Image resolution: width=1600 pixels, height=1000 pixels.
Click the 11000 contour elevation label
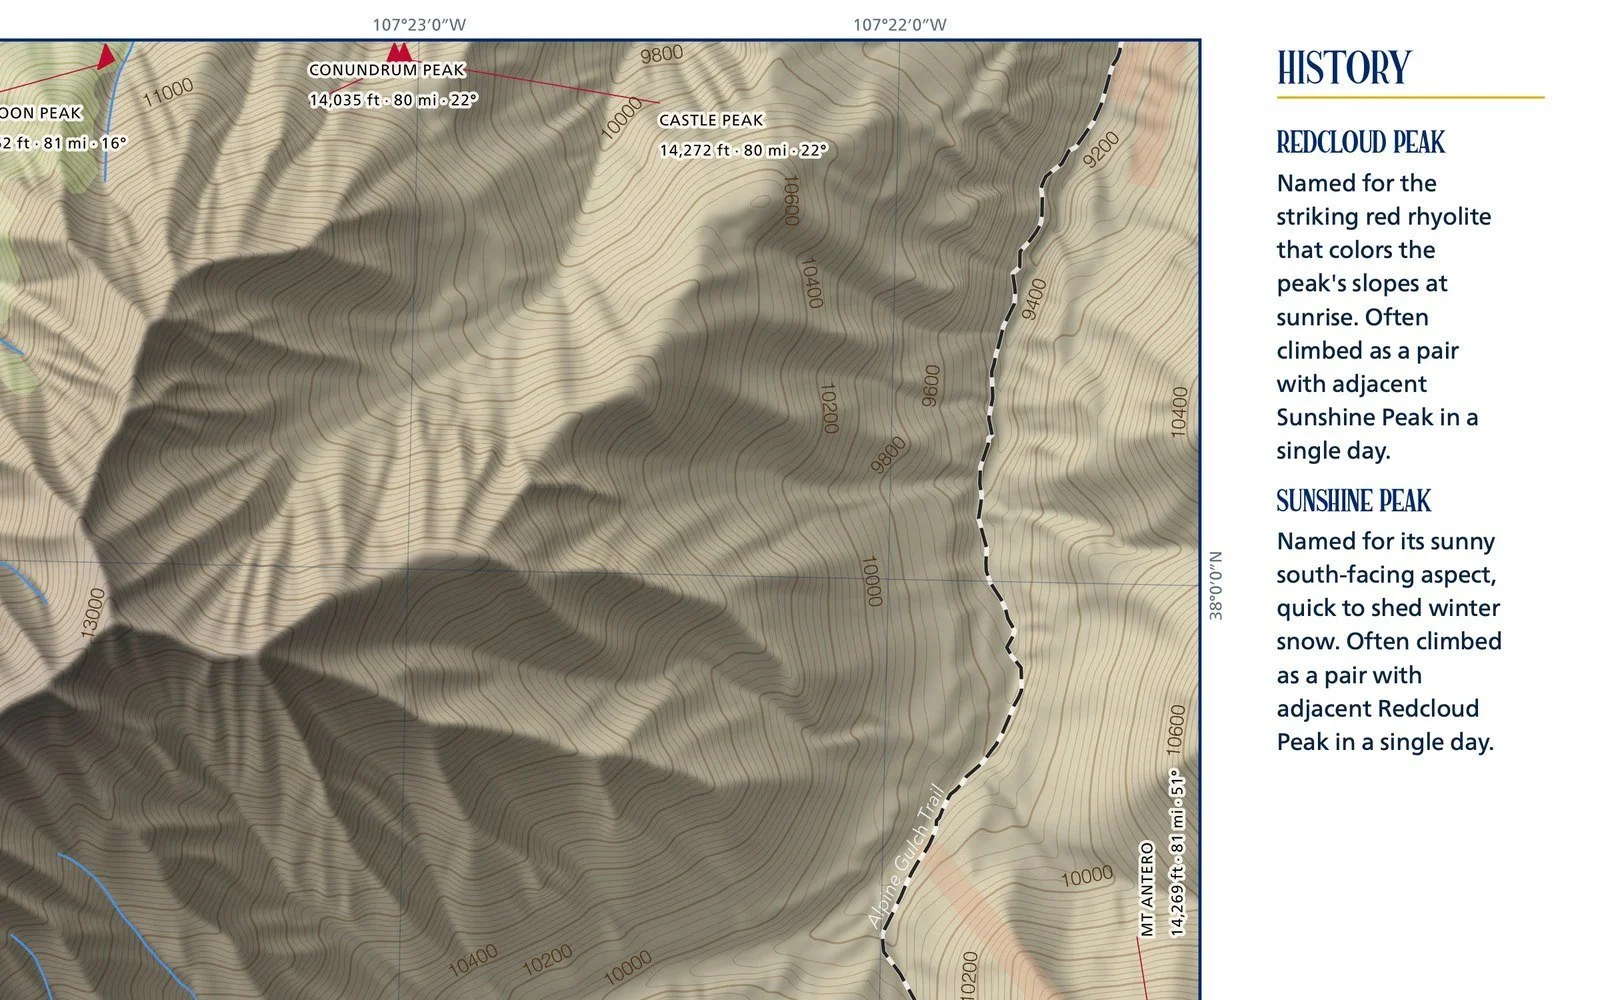(168, 93)
